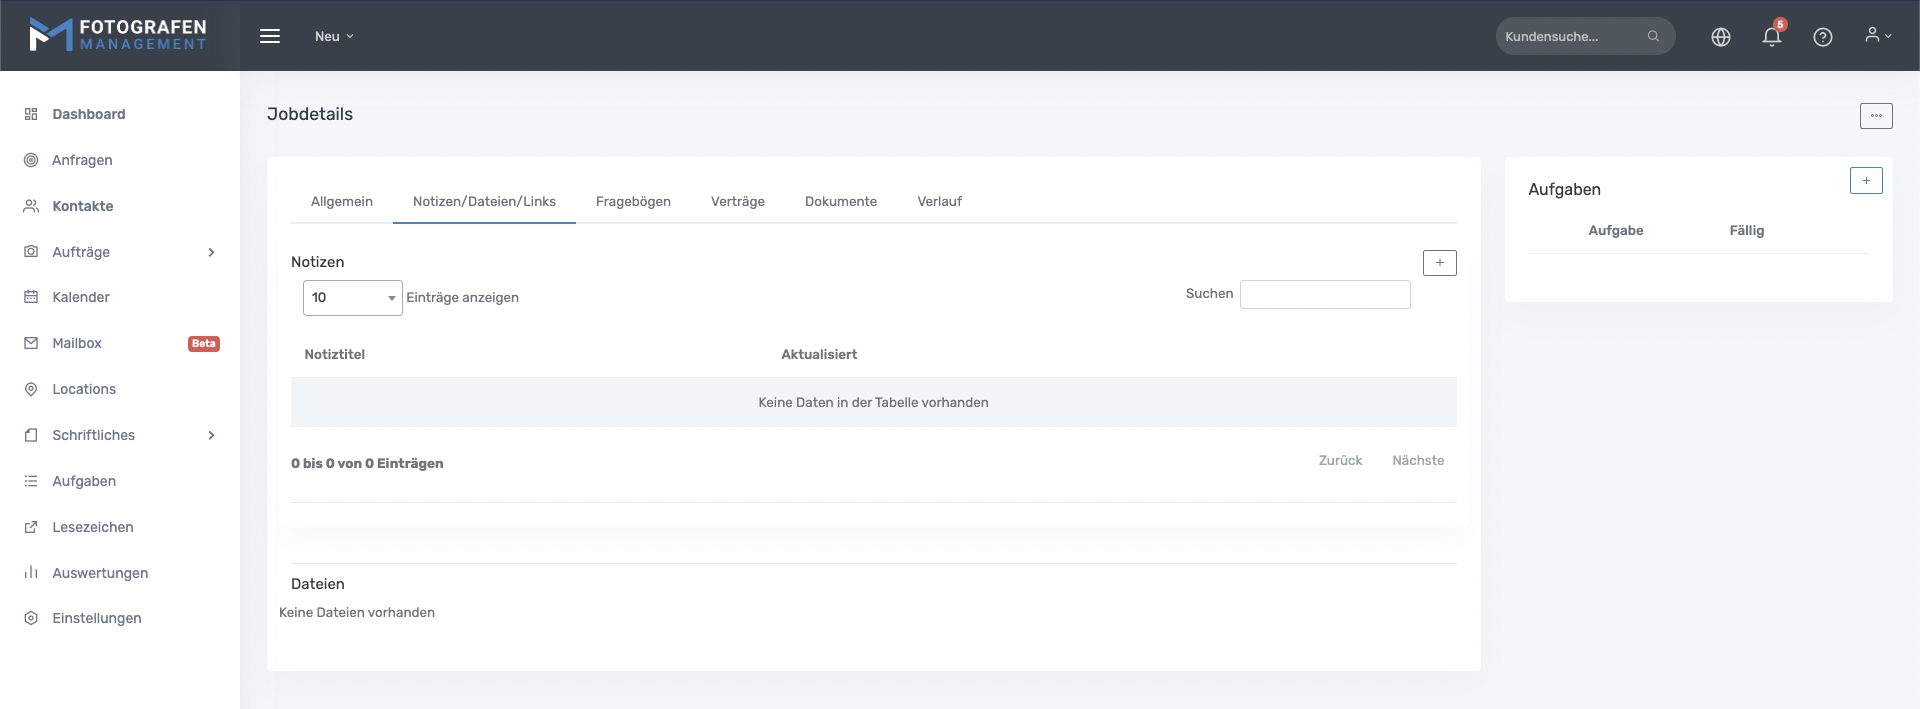Click the hamburger menu icon
1920x709 pixels.
[x=270, y=36]
